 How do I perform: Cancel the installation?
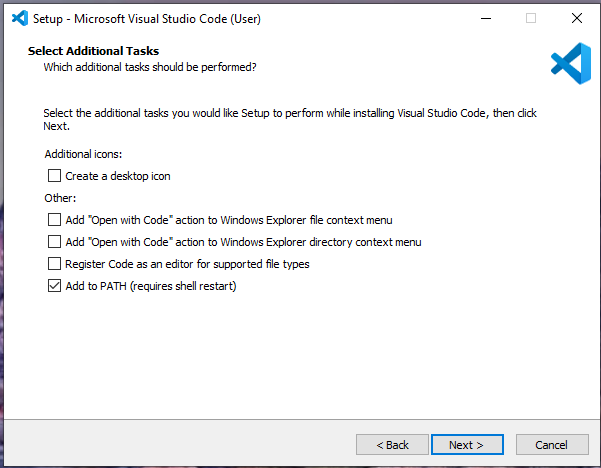551,445
